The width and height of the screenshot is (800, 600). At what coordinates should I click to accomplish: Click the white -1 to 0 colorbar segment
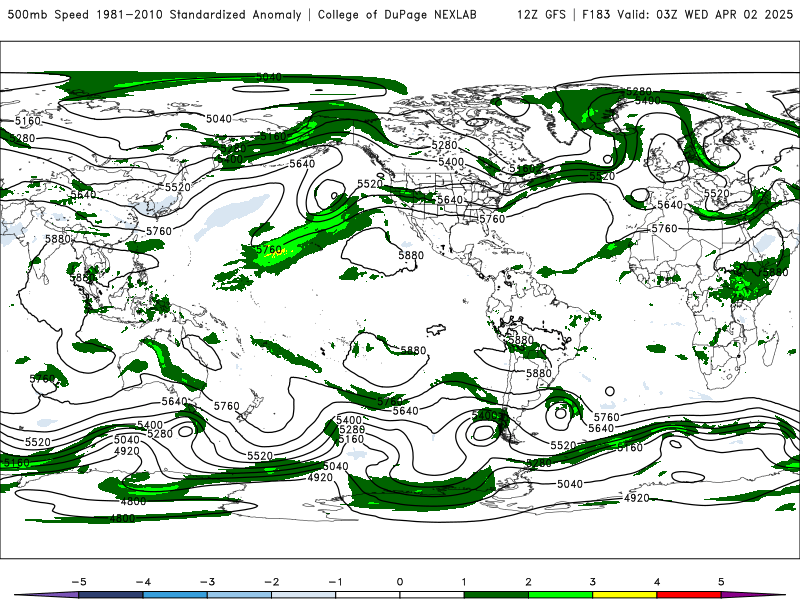(x=368, y=595)
